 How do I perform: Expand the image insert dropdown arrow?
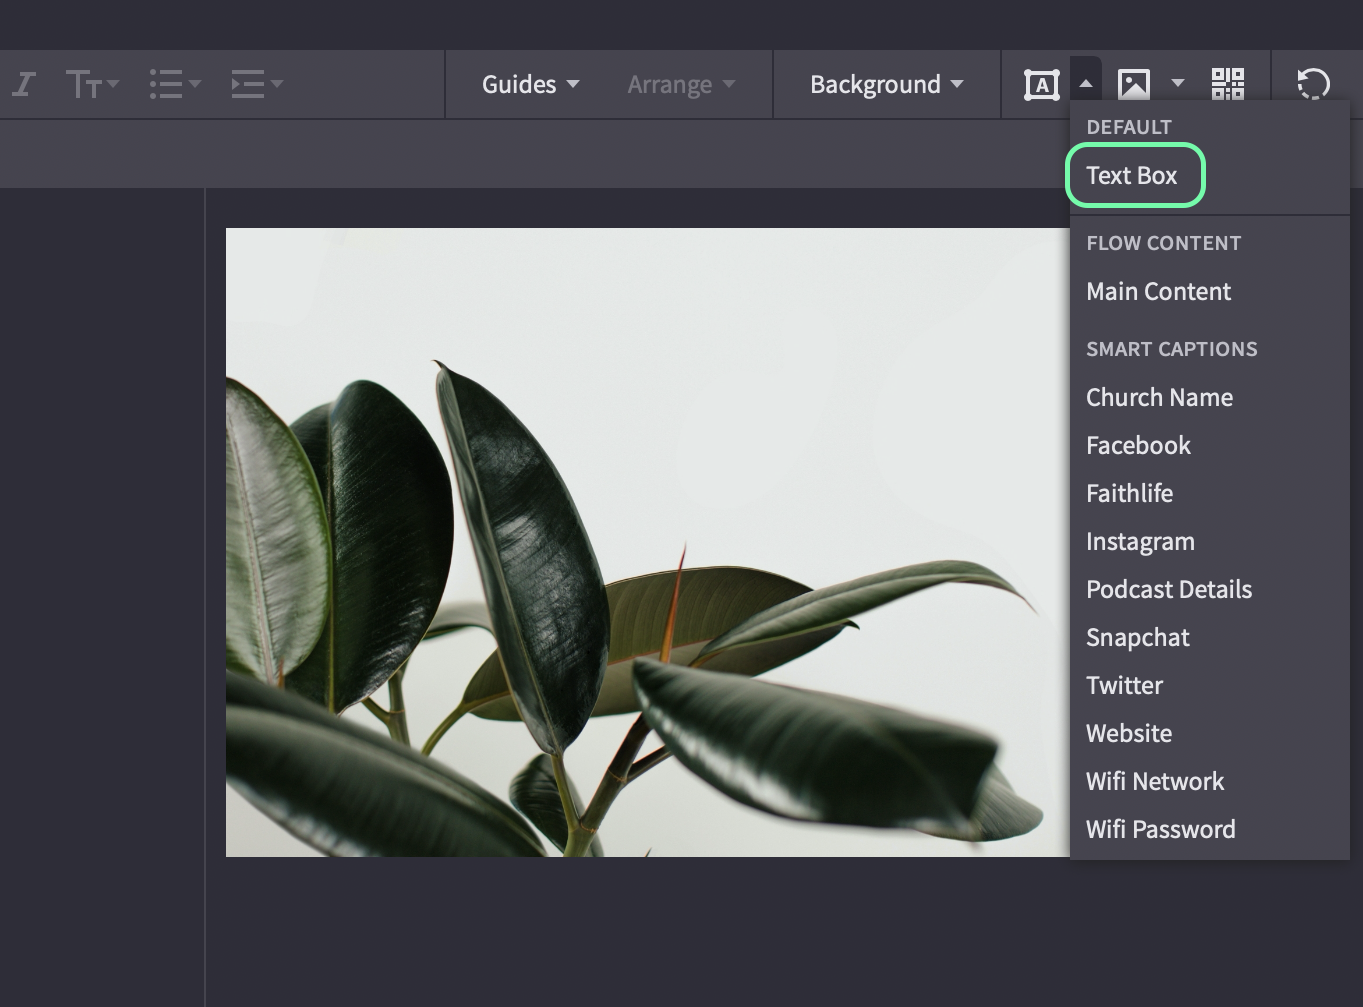1178,84
